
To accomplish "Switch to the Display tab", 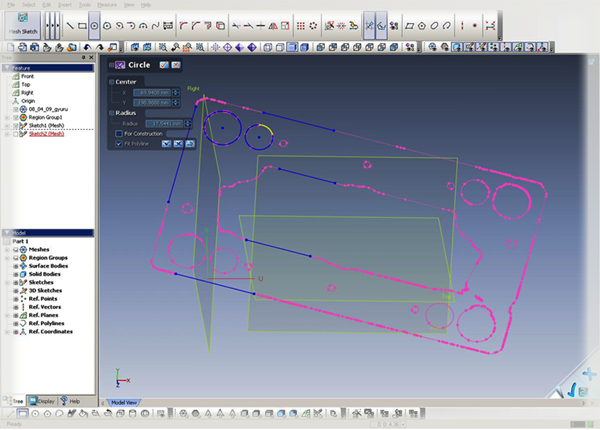I will pos(42,402).
